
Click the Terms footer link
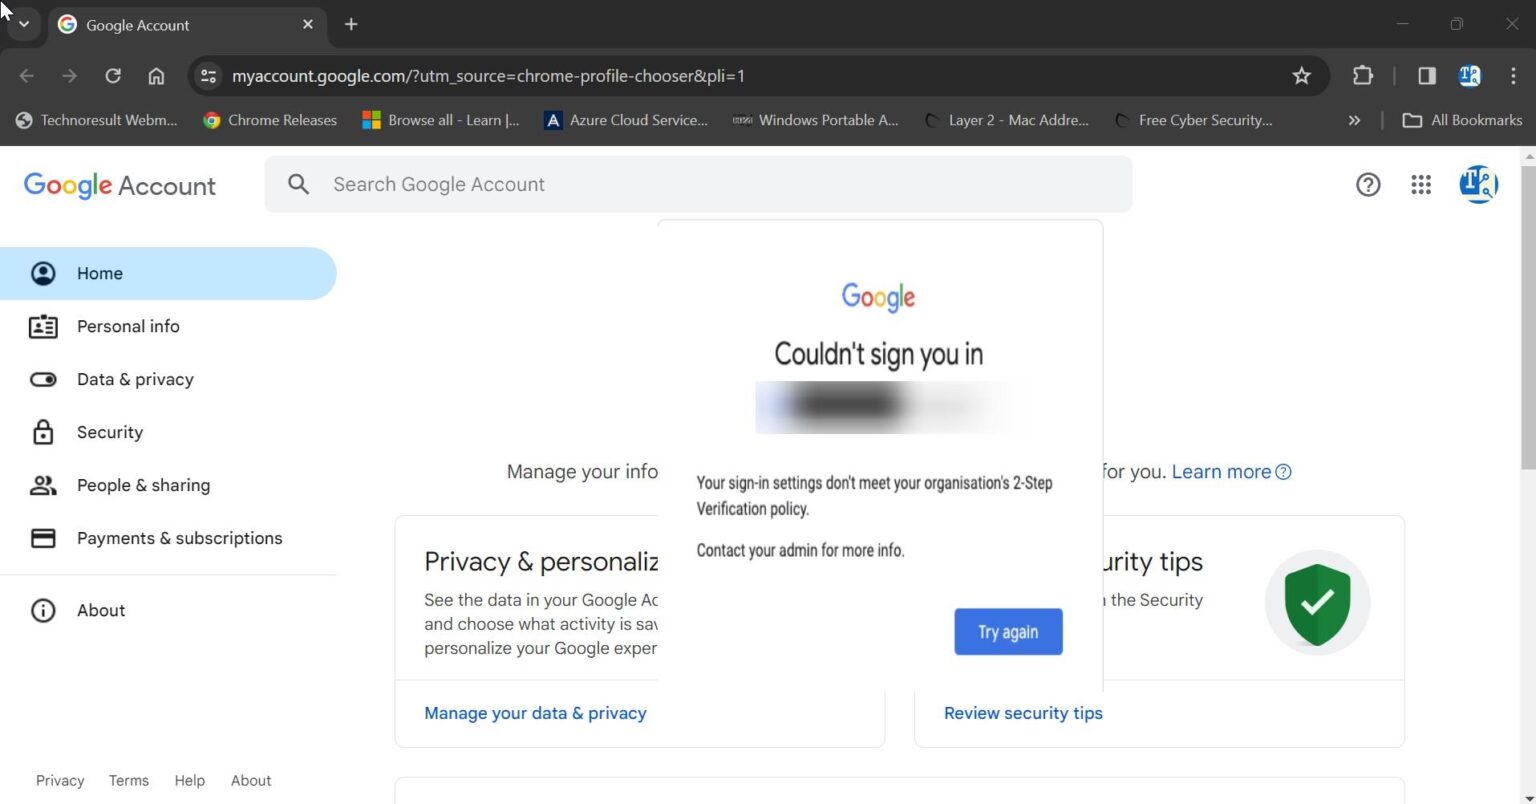tap(129, 781)
